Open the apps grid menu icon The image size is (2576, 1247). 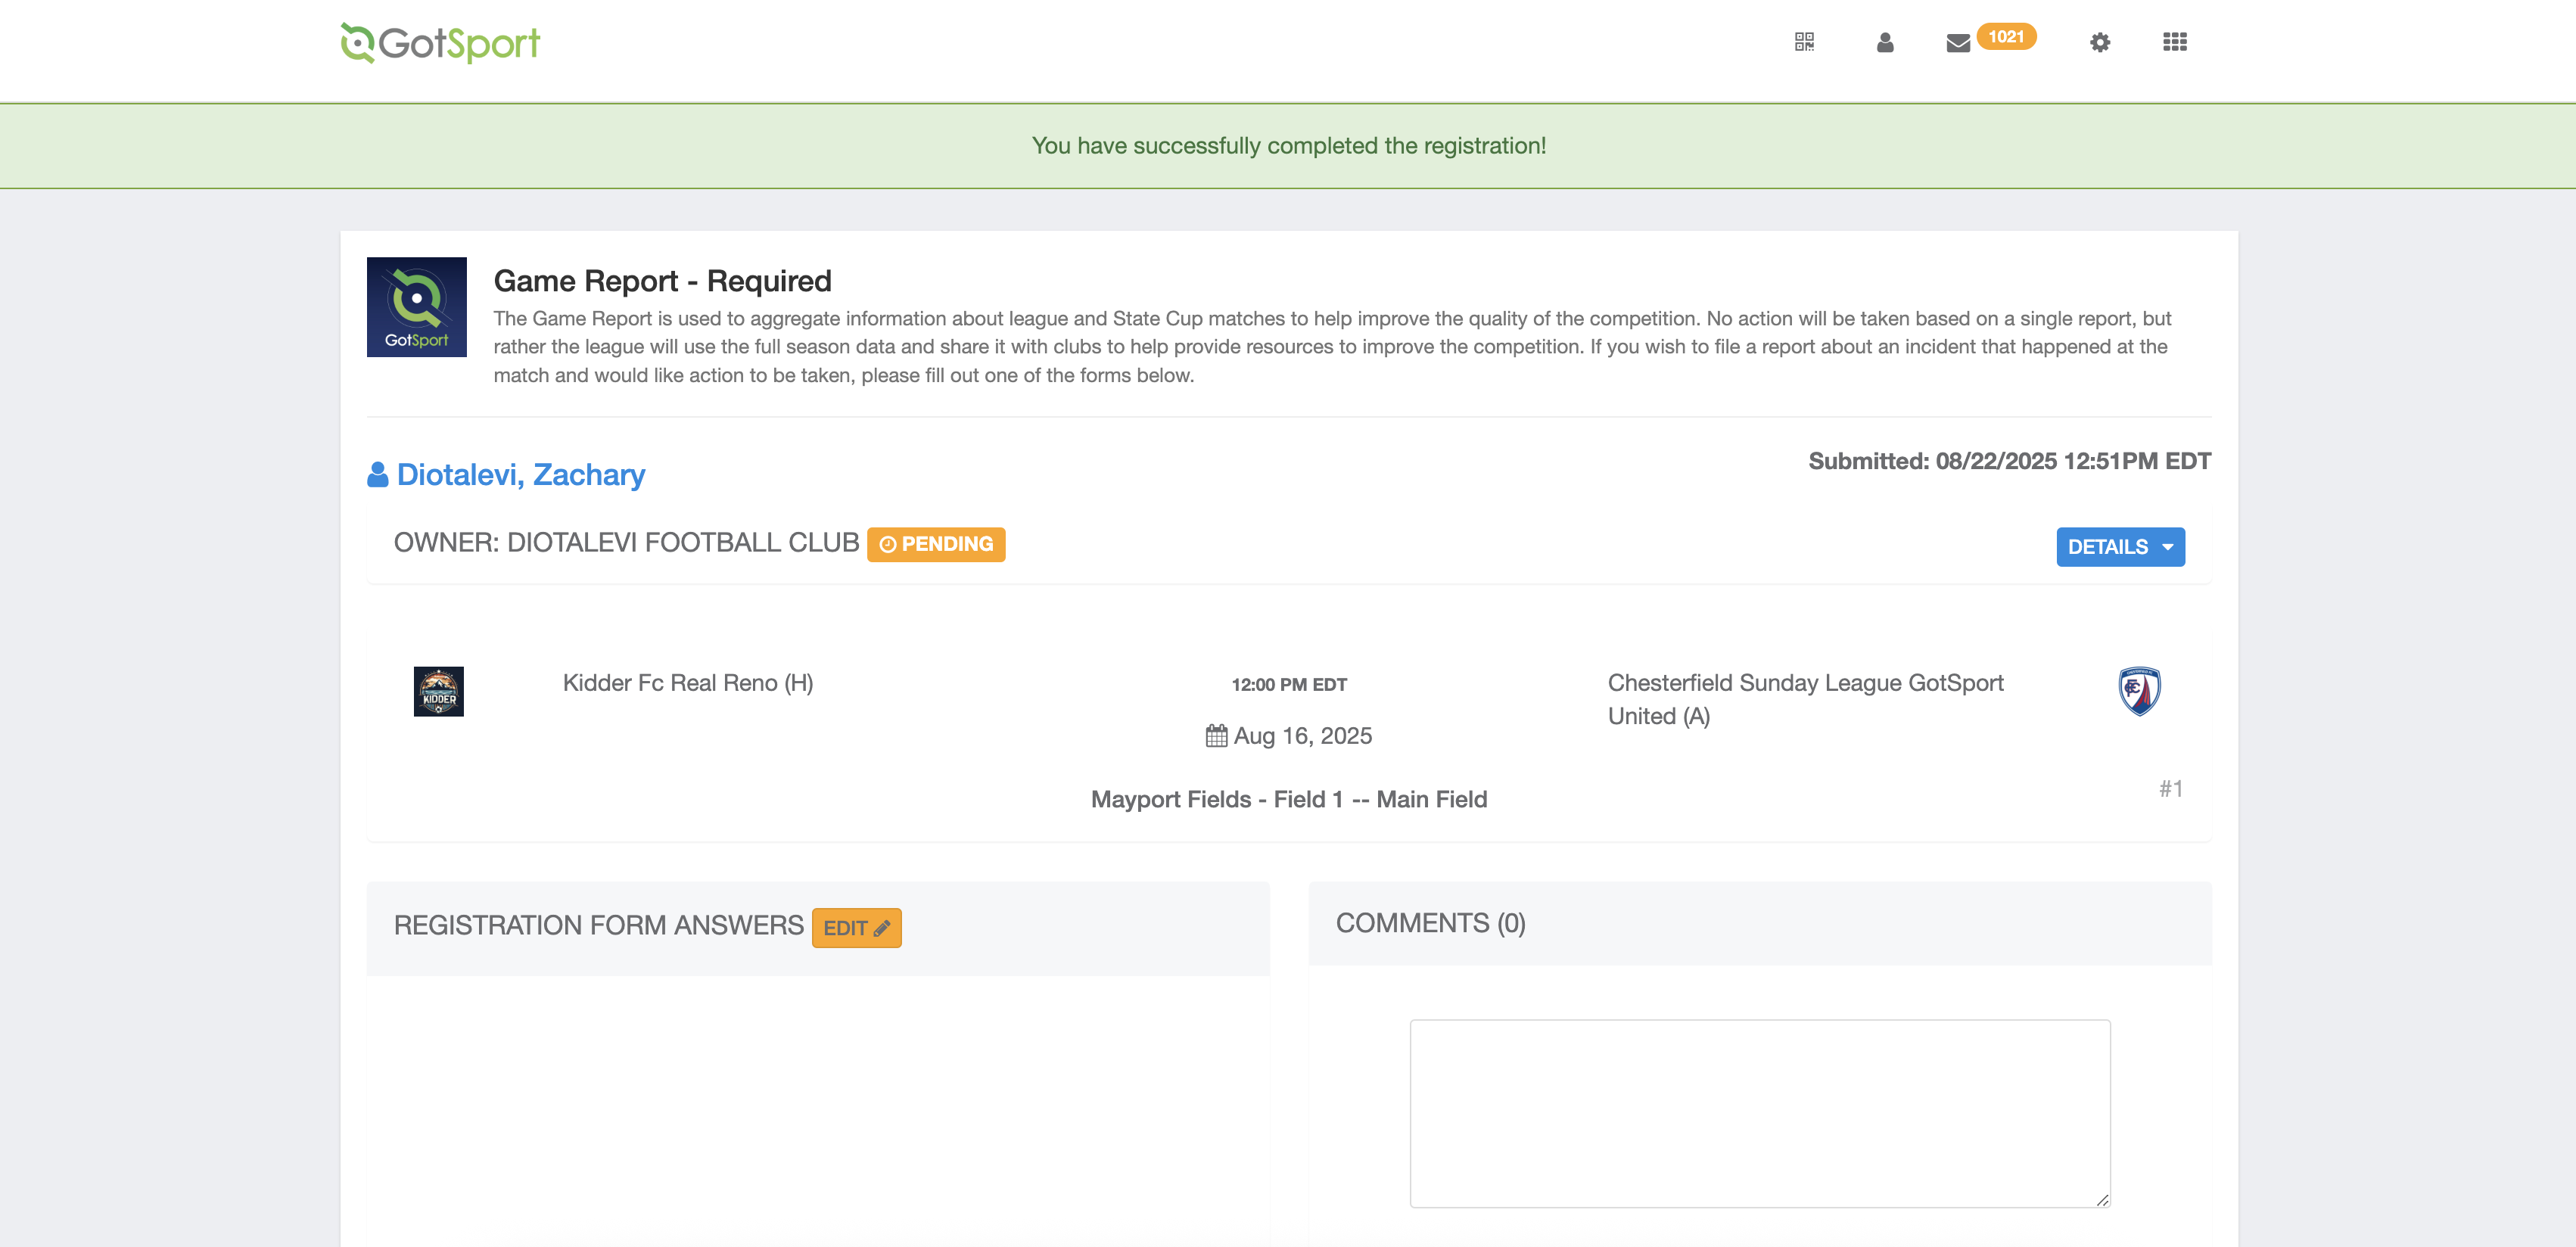click(2174, 42)
